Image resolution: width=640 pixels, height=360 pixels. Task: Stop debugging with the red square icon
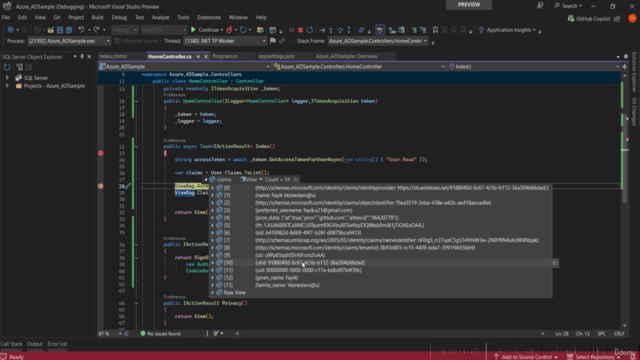click(x=300, y=30)
